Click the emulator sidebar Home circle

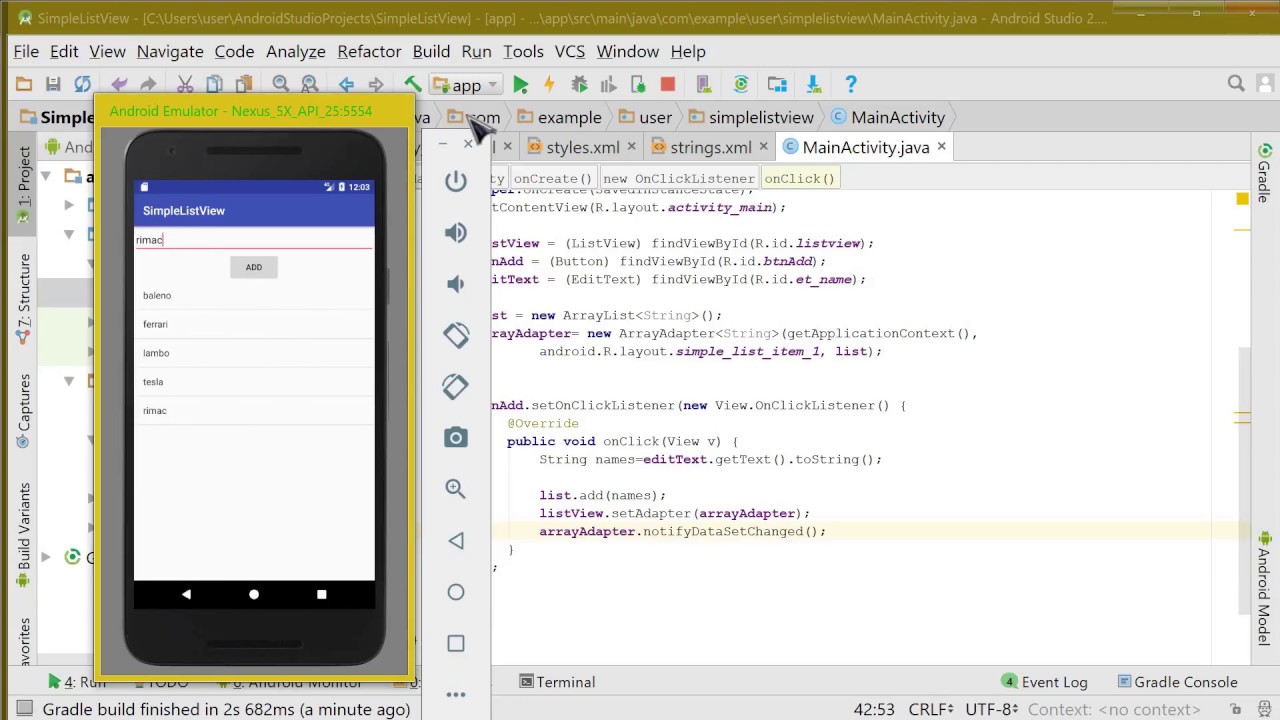(x=456, y=592)
